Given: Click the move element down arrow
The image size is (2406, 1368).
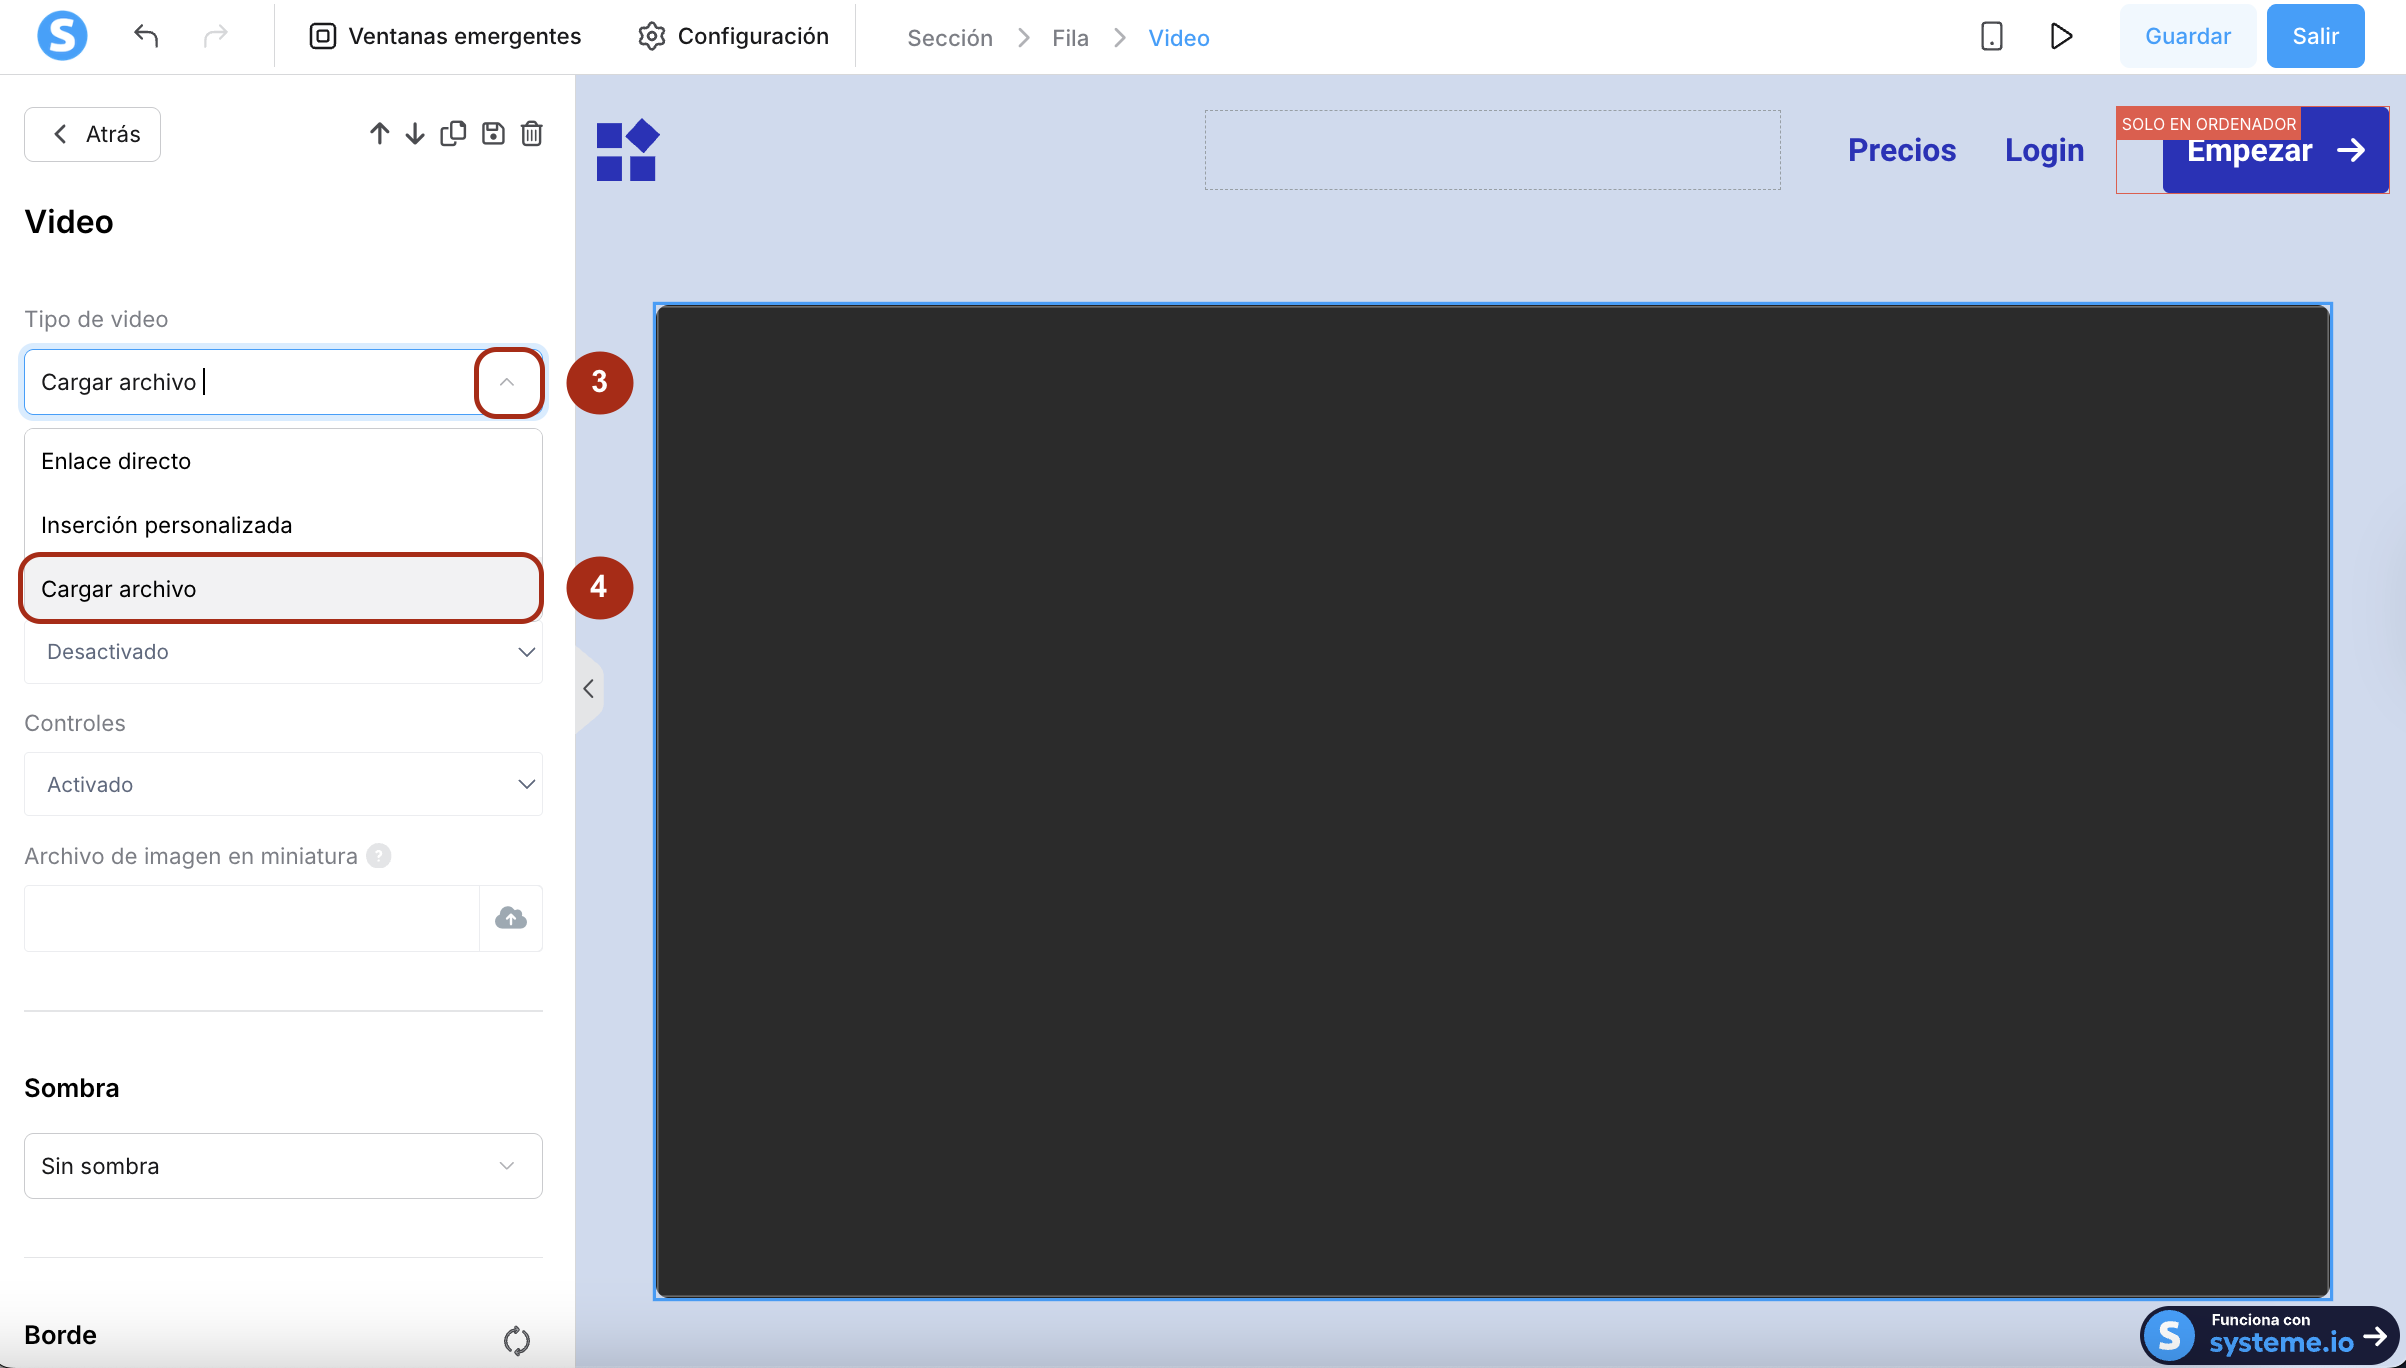Looking at the screenshot, I should tap(415, 133).
